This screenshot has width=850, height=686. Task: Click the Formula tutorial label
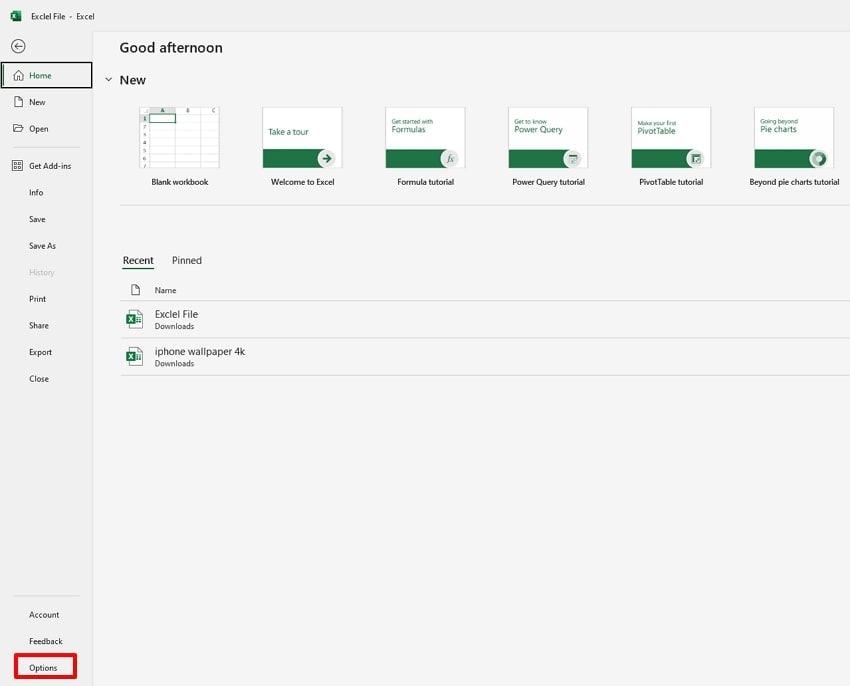pos(426,182)
